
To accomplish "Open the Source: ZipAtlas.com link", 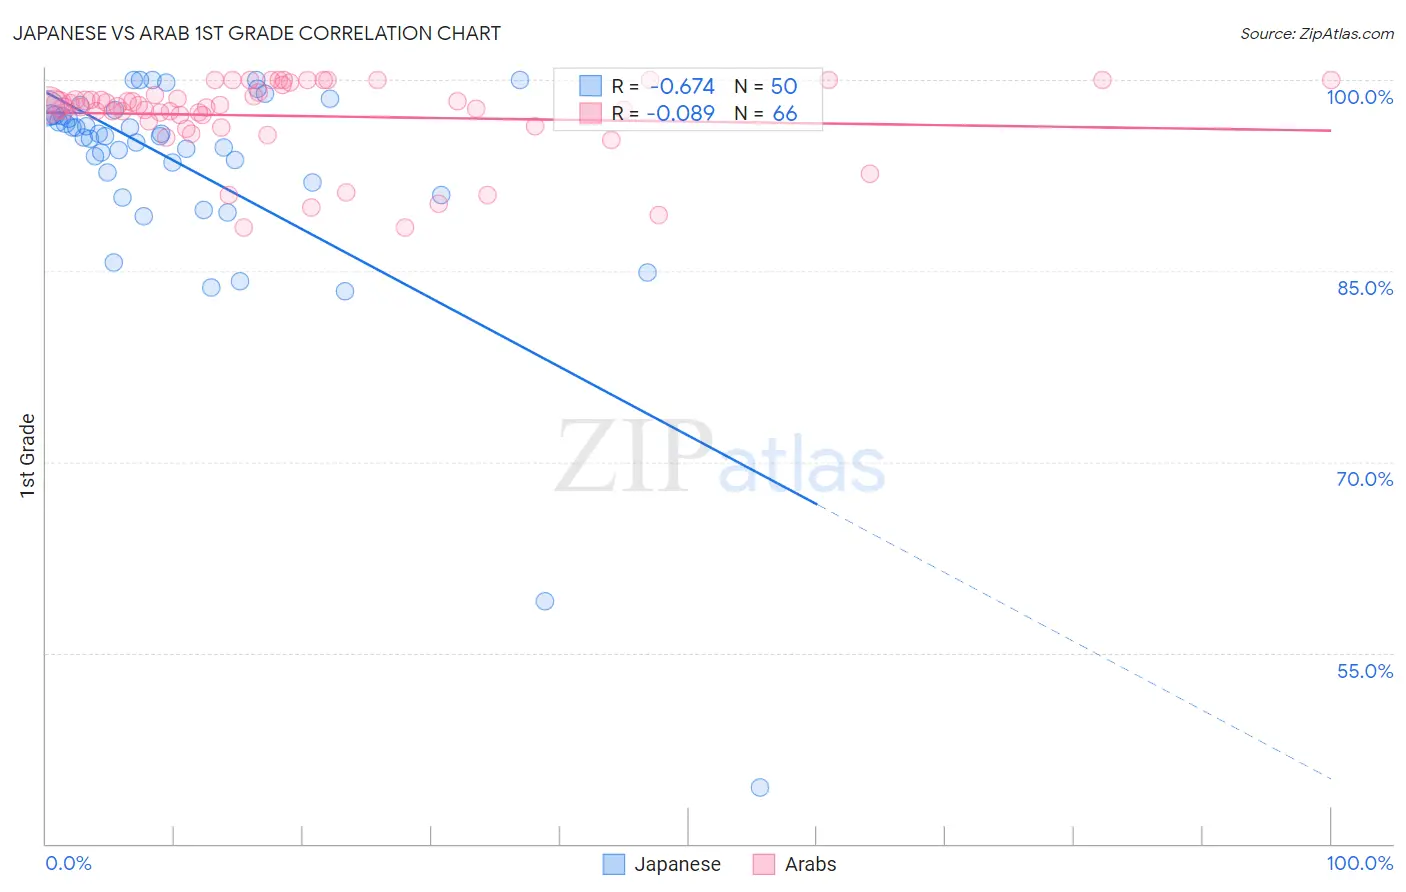I will coord(1317,33).
